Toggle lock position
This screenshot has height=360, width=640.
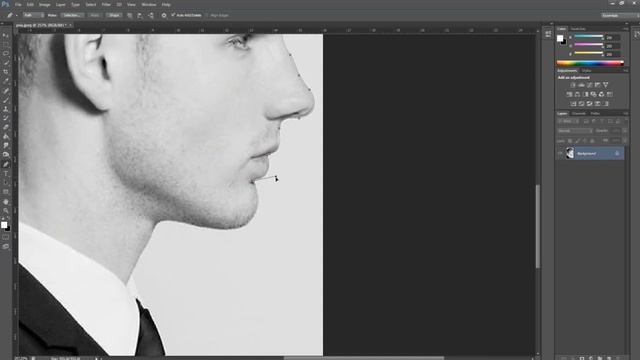pos(585,141)
